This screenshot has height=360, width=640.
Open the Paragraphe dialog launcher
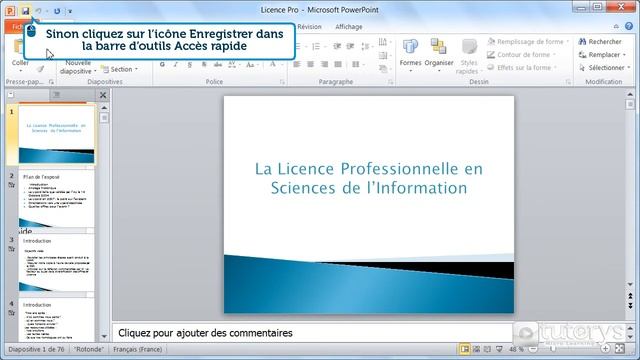point(391,82)
